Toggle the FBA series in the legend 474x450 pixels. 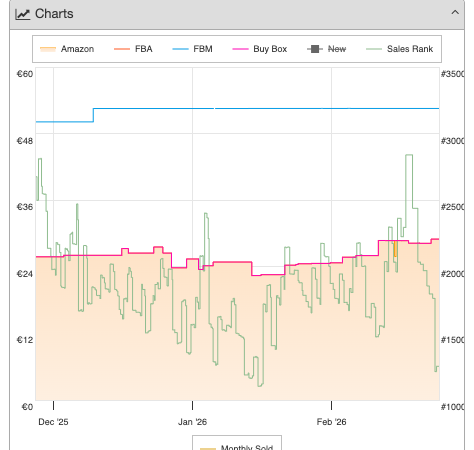click(x=133, y=49)
